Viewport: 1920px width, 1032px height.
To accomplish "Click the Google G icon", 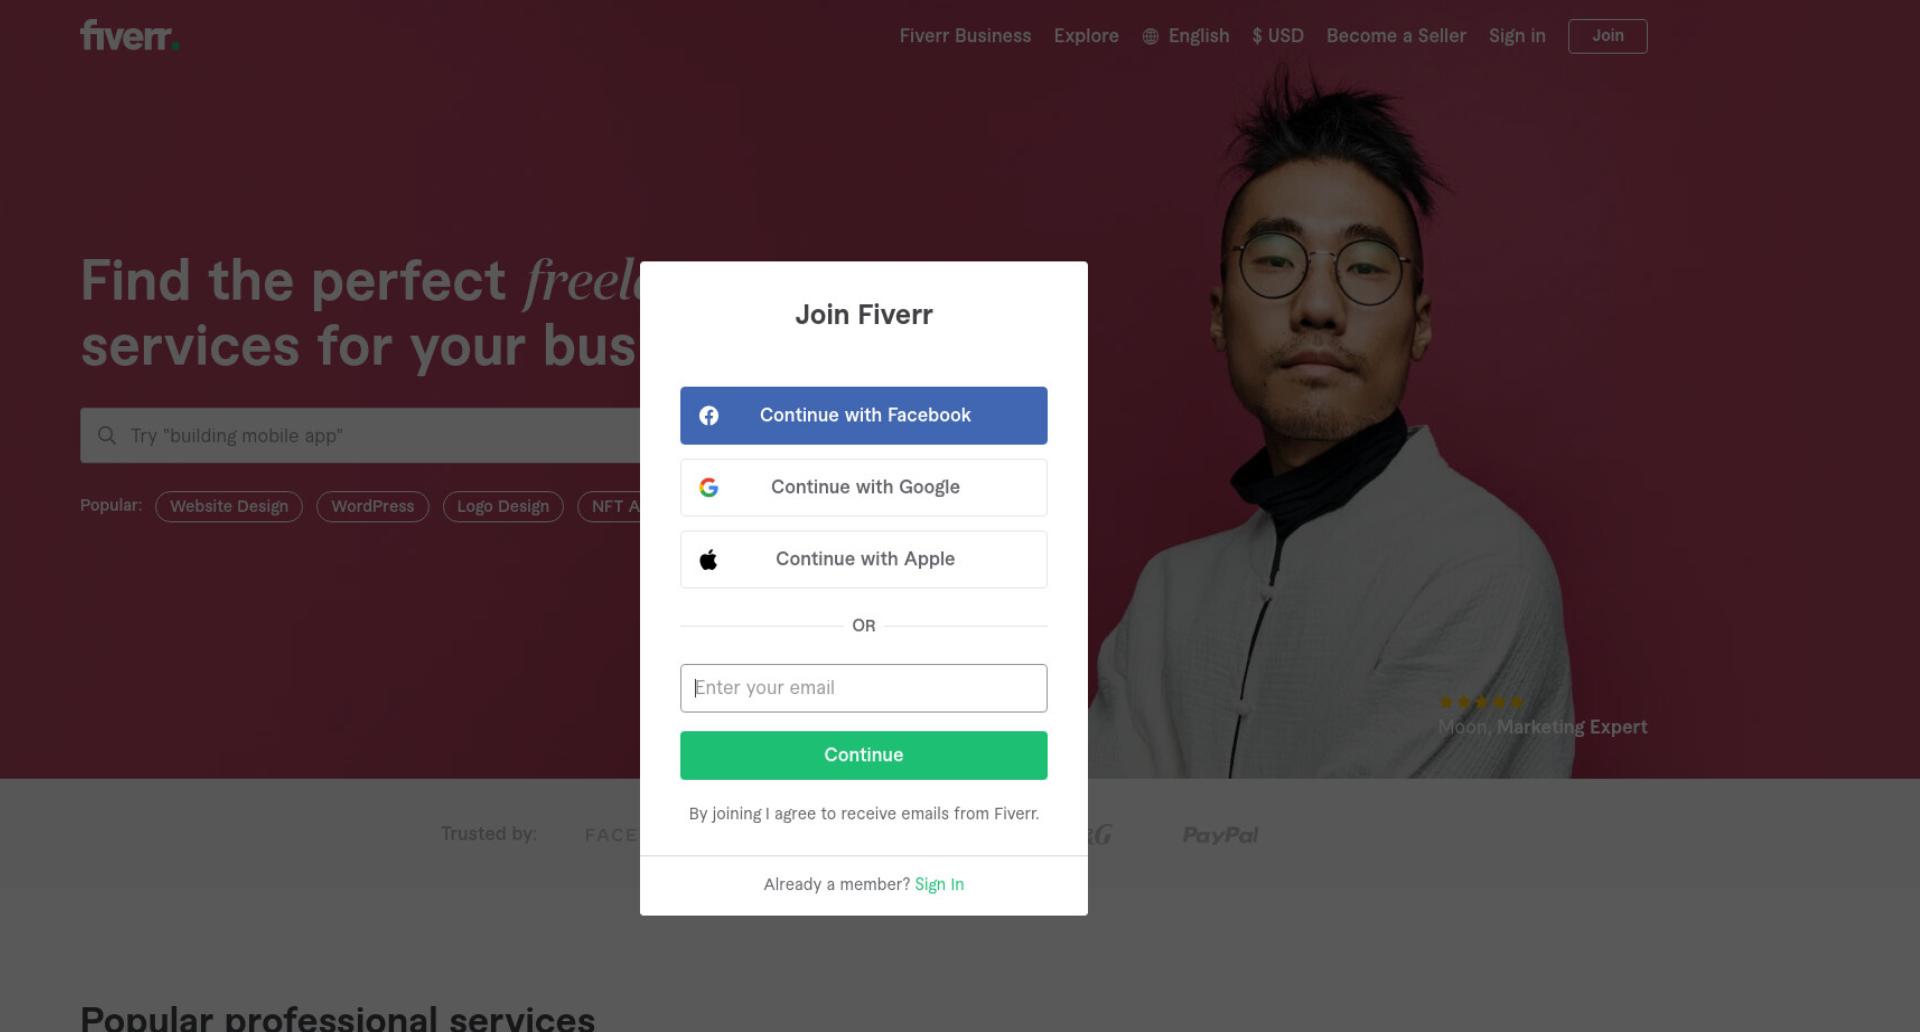I will (709, 487).
